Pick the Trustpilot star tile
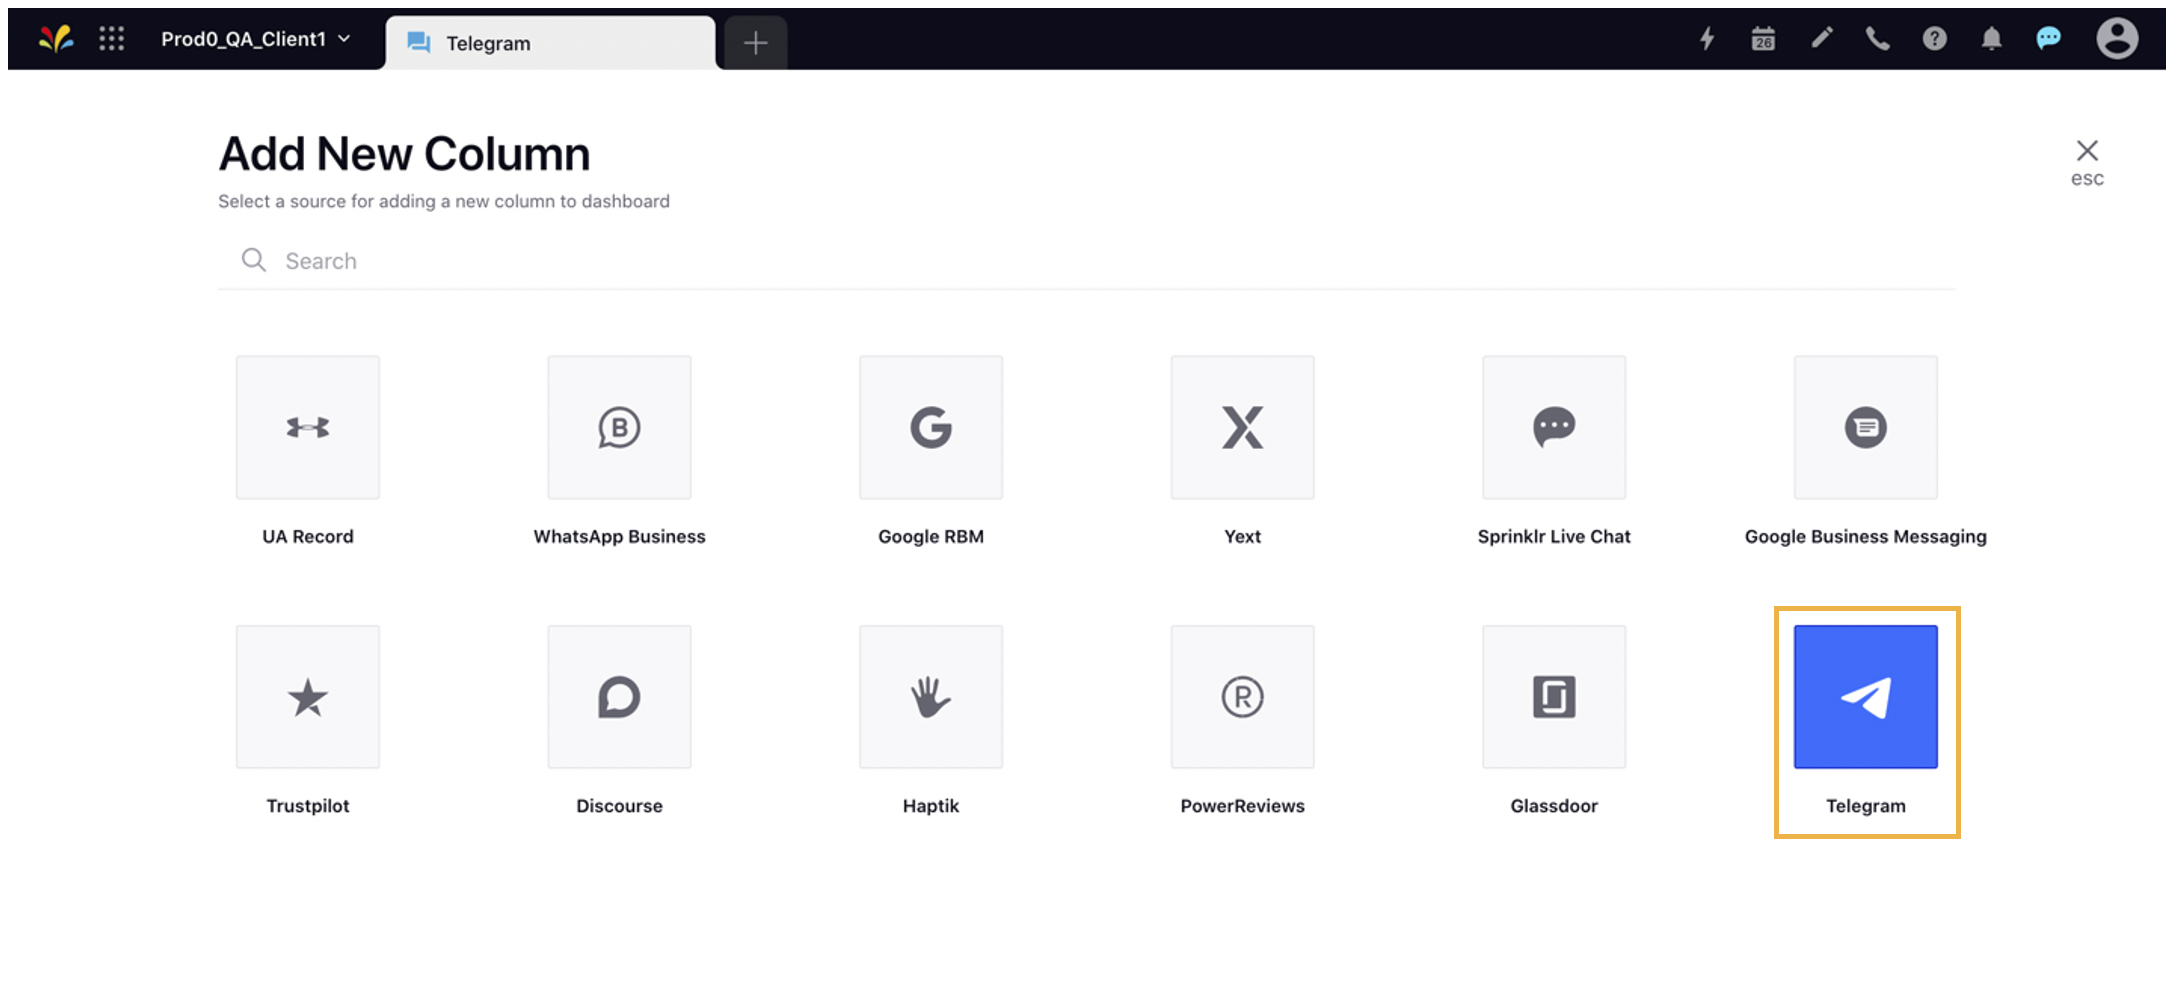This screenshot has height=1000, width=2174. (308, 697)
